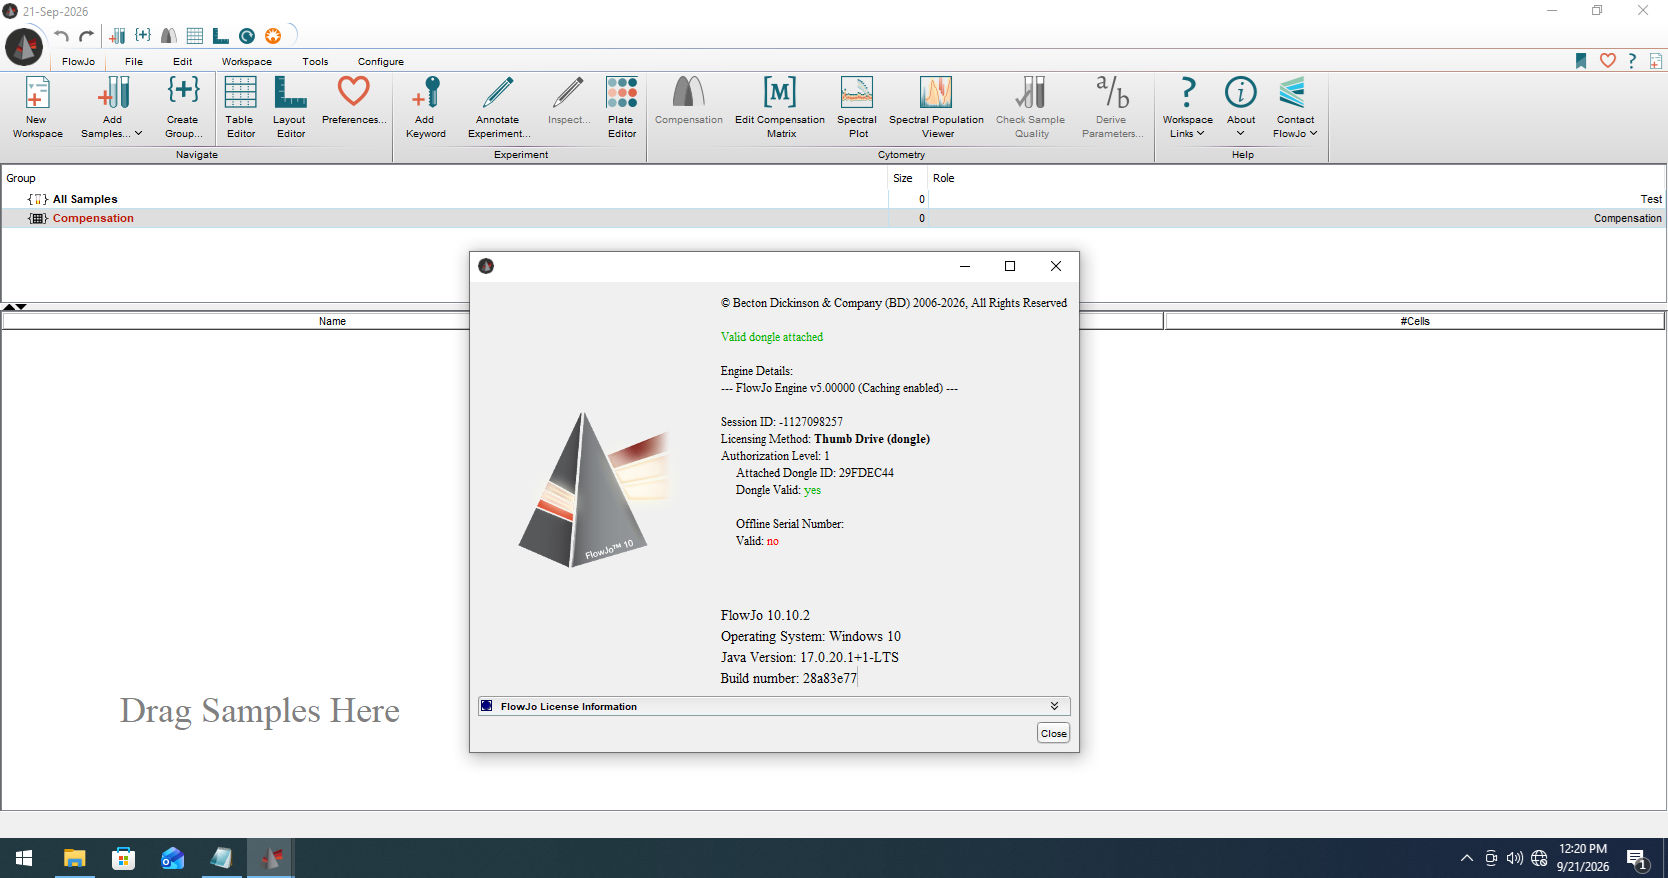The width and height of the screenshot is (1668, 878).
Task: Click the orange sunburst icon in quick access toolbar
Action: 273,36
